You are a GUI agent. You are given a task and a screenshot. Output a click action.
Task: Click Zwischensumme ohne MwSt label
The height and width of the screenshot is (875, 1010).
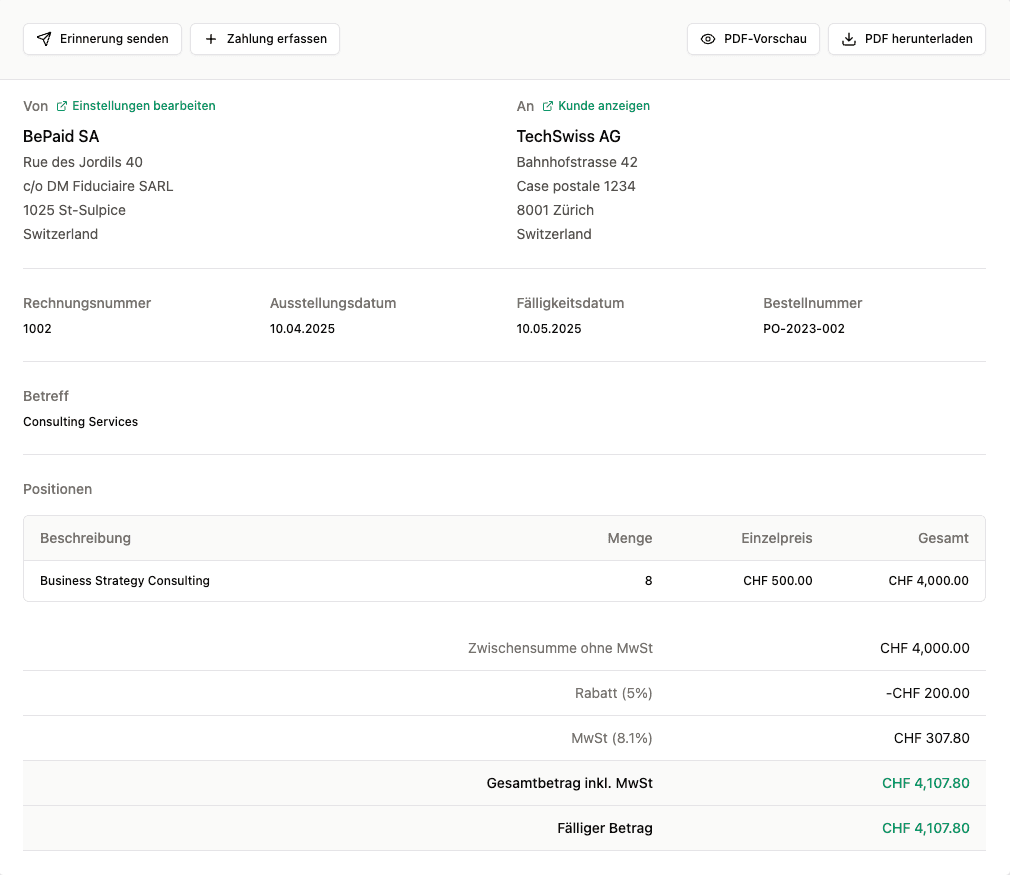tap(560, 649)
